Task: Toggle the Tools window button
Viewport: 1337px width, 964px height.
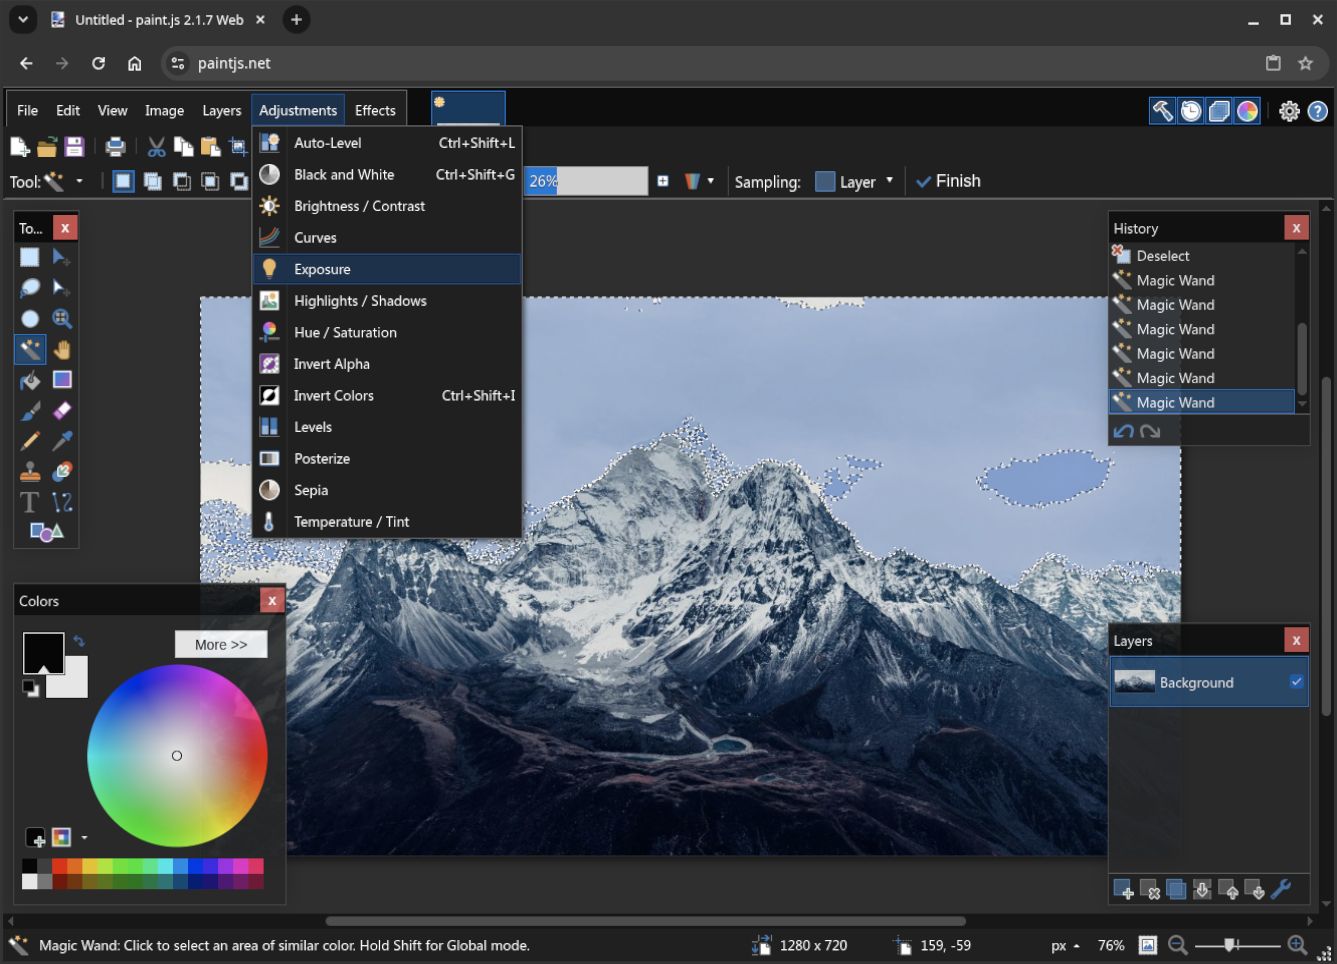Action: pyautogui.click(x=1163, y=111)
